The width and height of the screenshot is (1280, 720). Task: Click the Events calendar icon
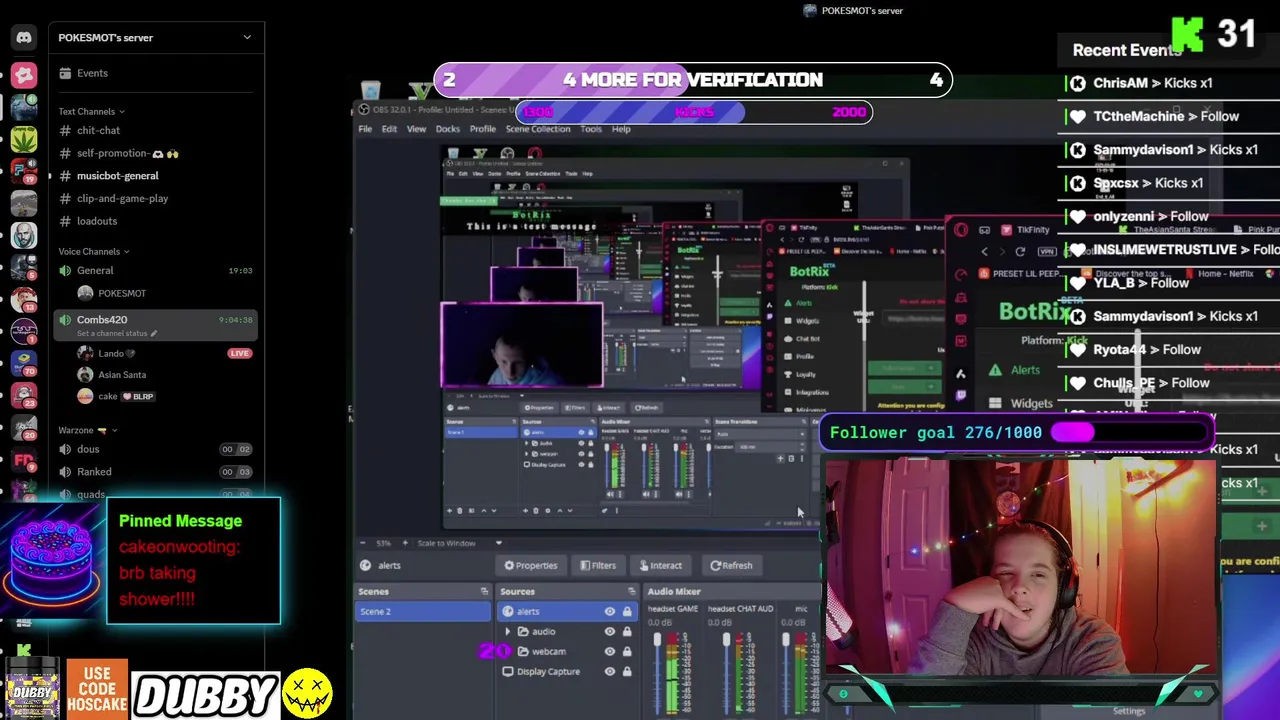tap(65, 73)
